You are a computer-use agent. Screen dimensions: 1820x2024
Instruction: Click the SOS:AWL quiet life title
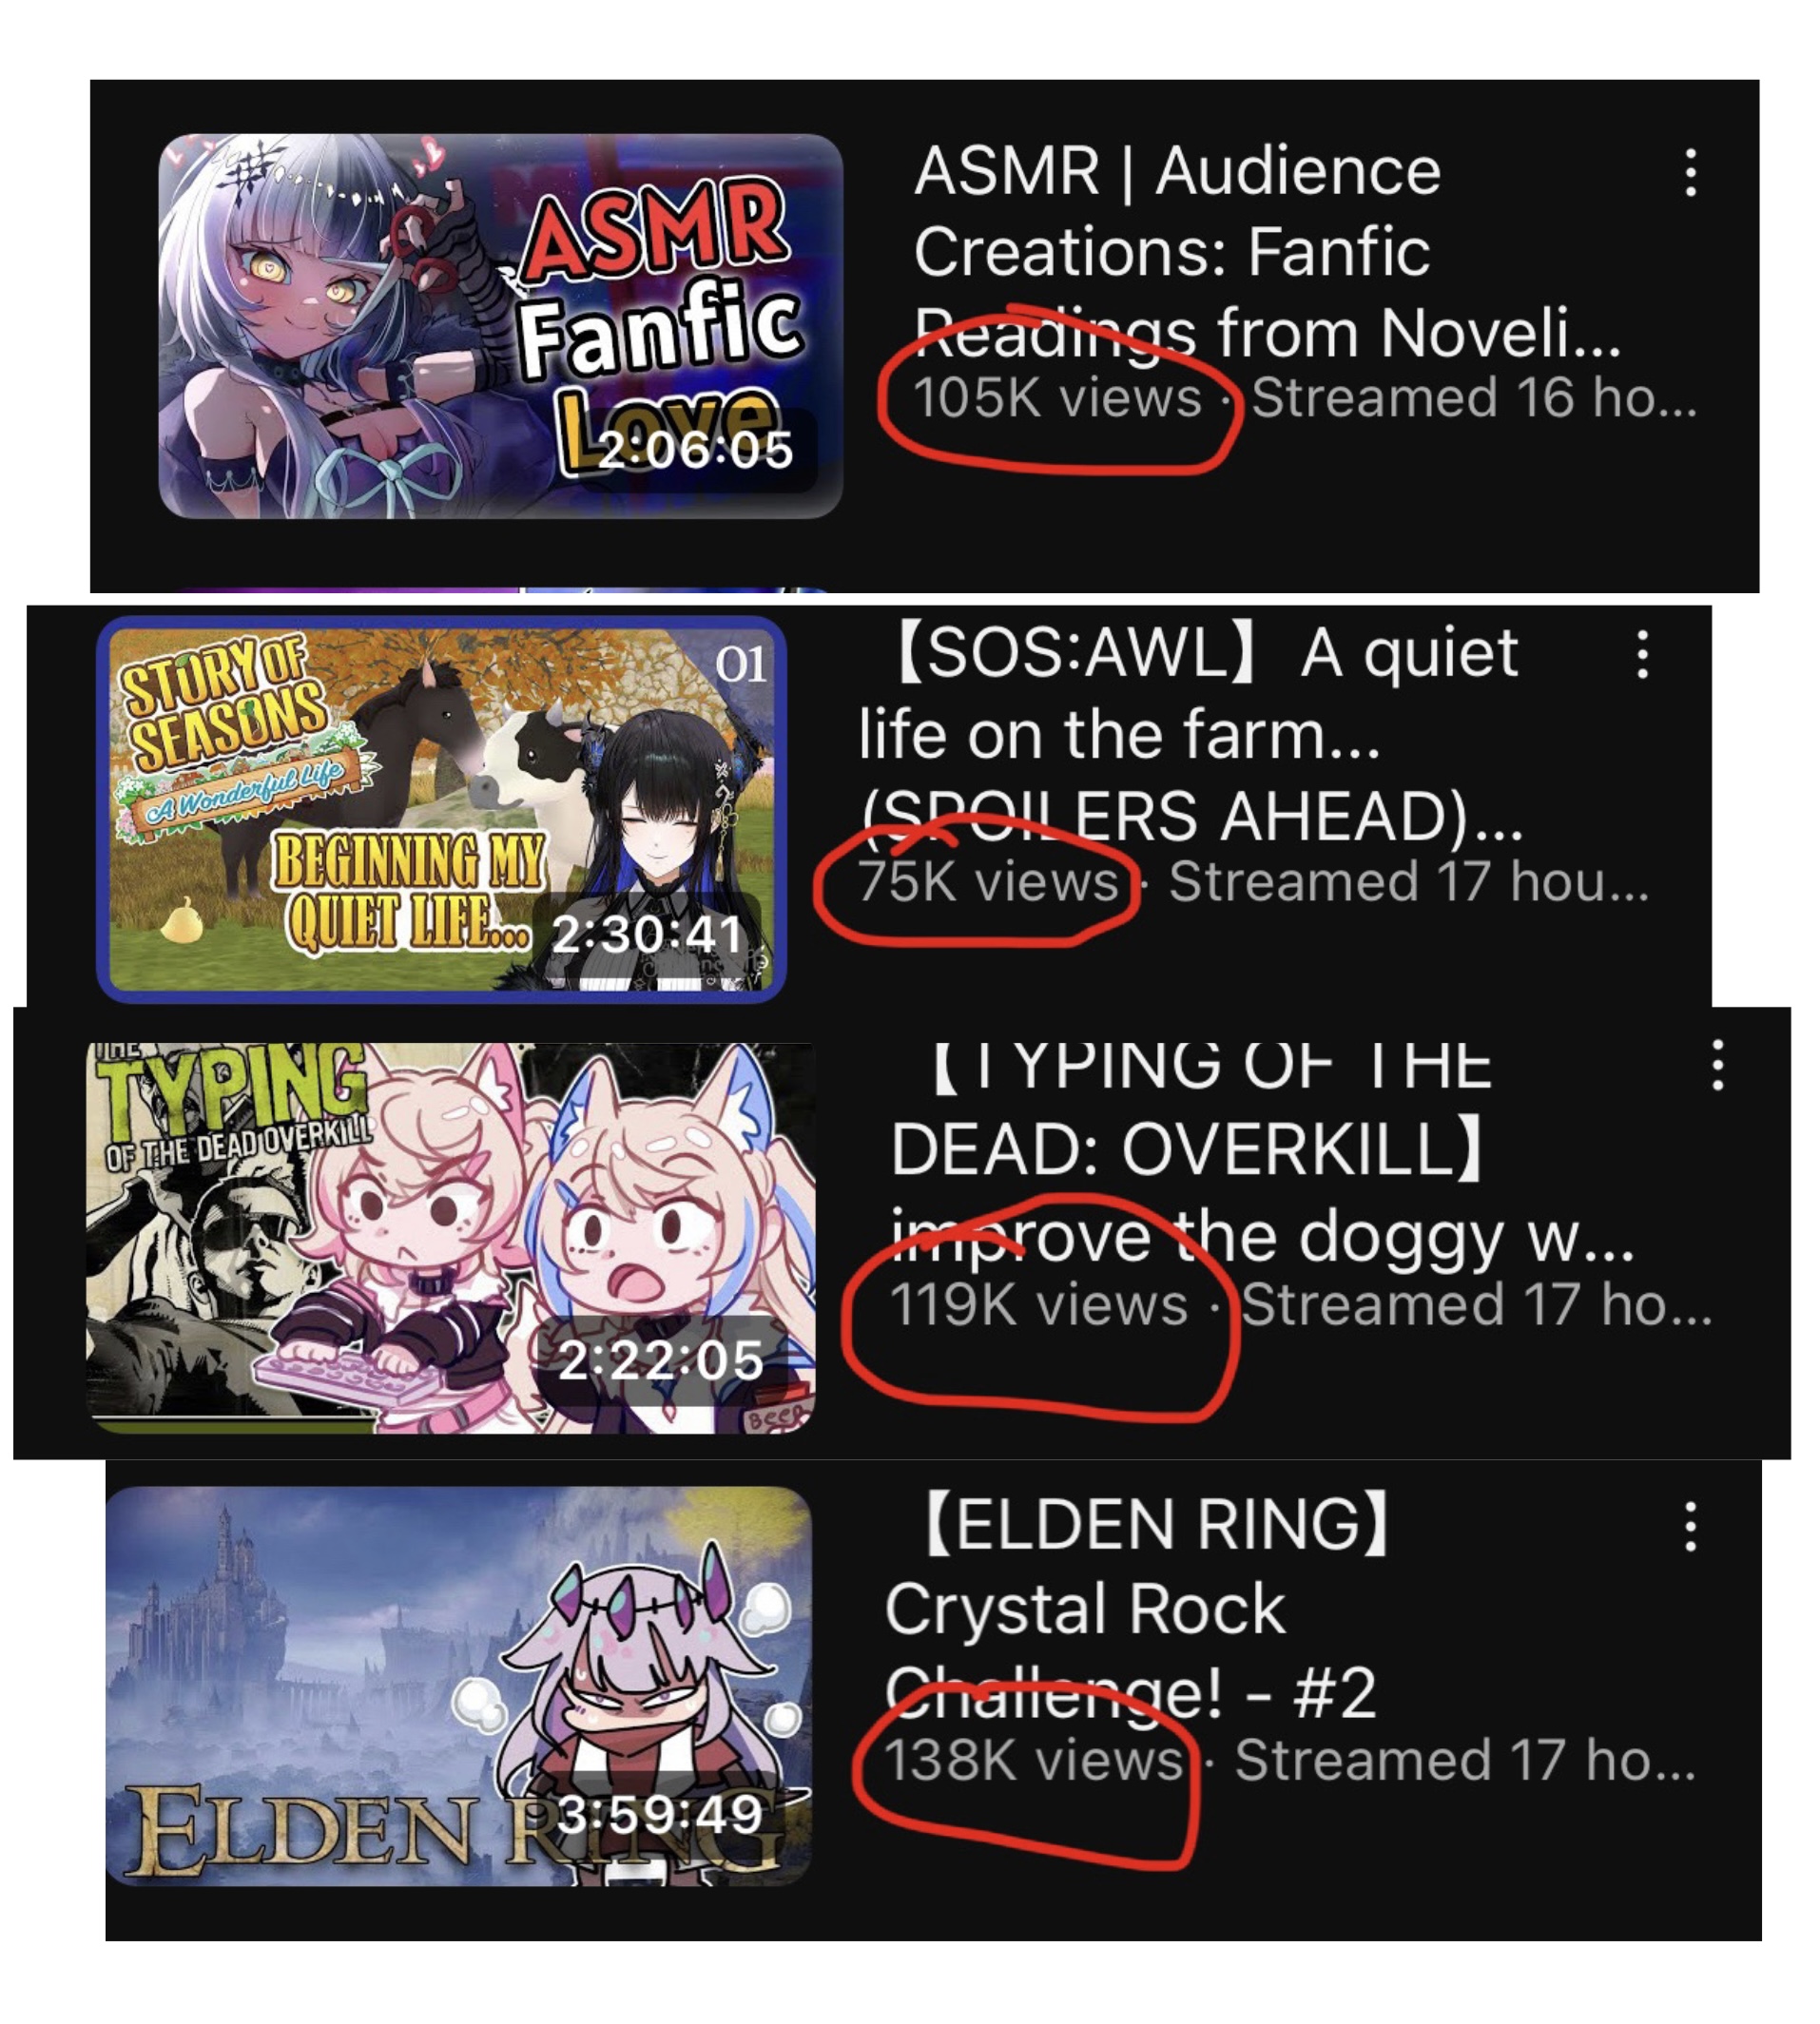(1190, 735)
